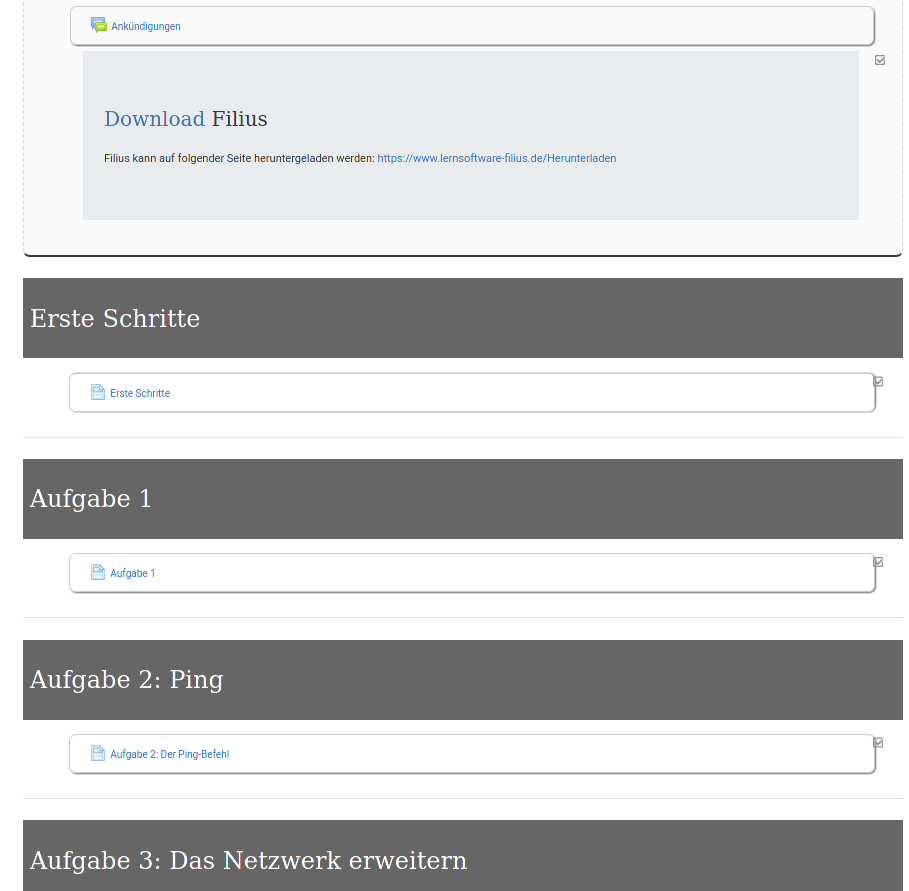
Task: Click the Aufgabe 1 page icon
Action: pyautogui.click(x=98, y=572)
